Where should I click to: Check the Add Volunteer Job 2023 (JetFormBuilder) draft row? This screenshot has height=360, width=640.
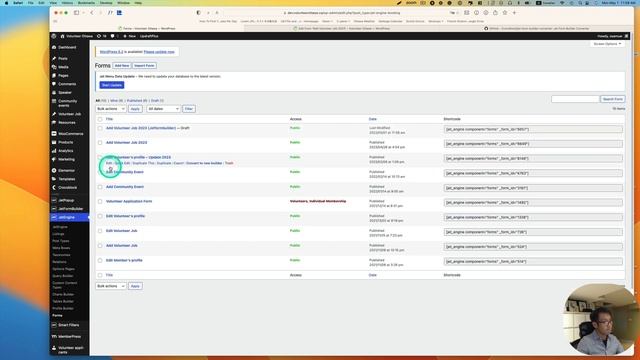pos(100,128)
